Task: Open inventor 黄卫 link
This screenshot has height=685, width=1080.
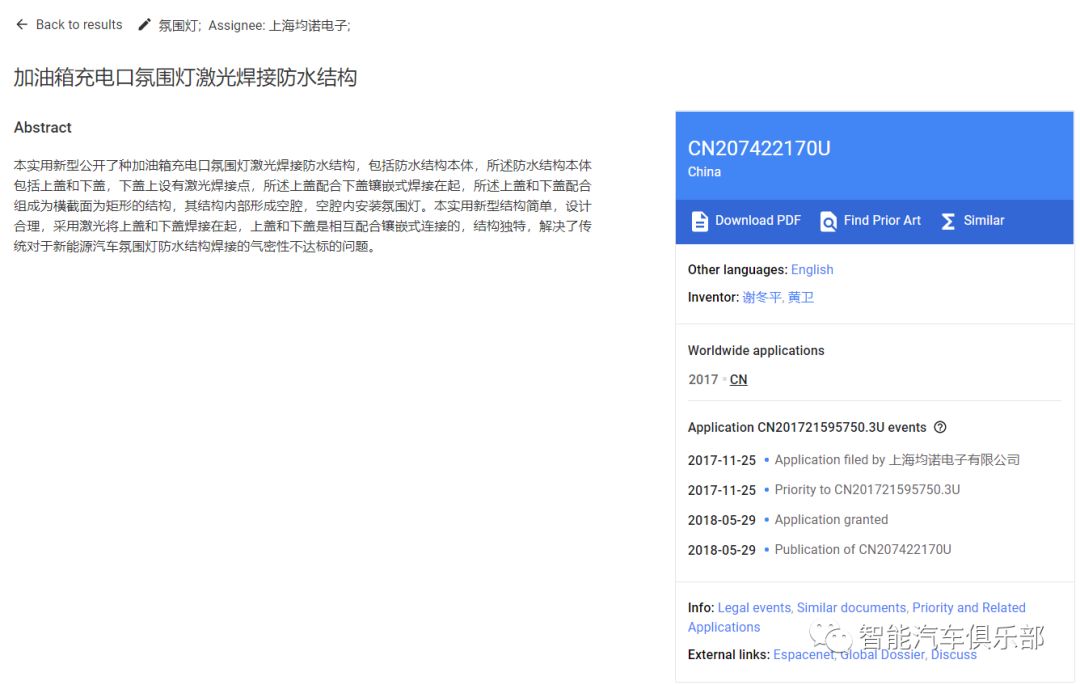Action: 800,297
